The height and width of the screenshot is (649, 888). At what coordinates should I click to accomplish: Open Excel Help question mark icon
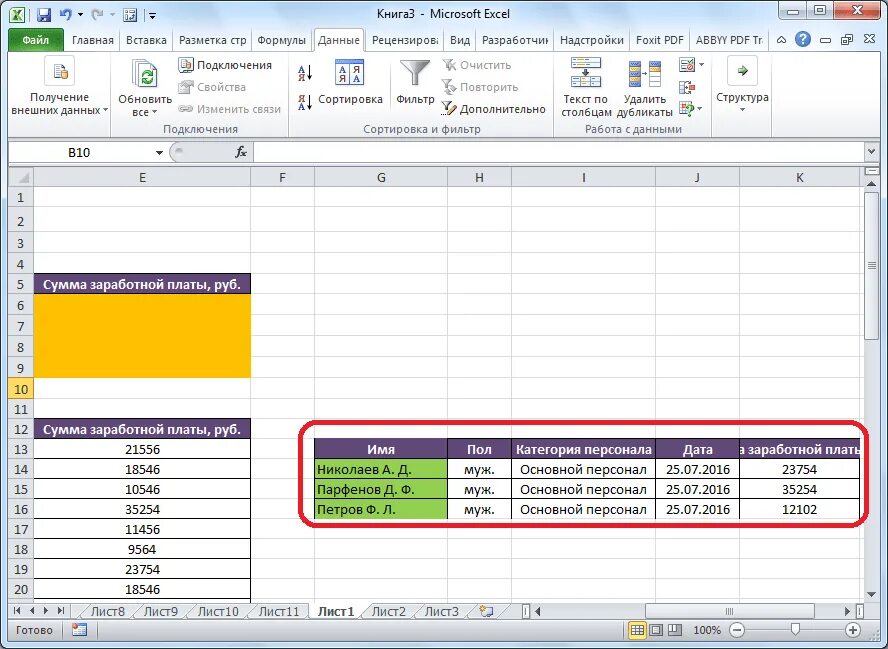[802, 40]
